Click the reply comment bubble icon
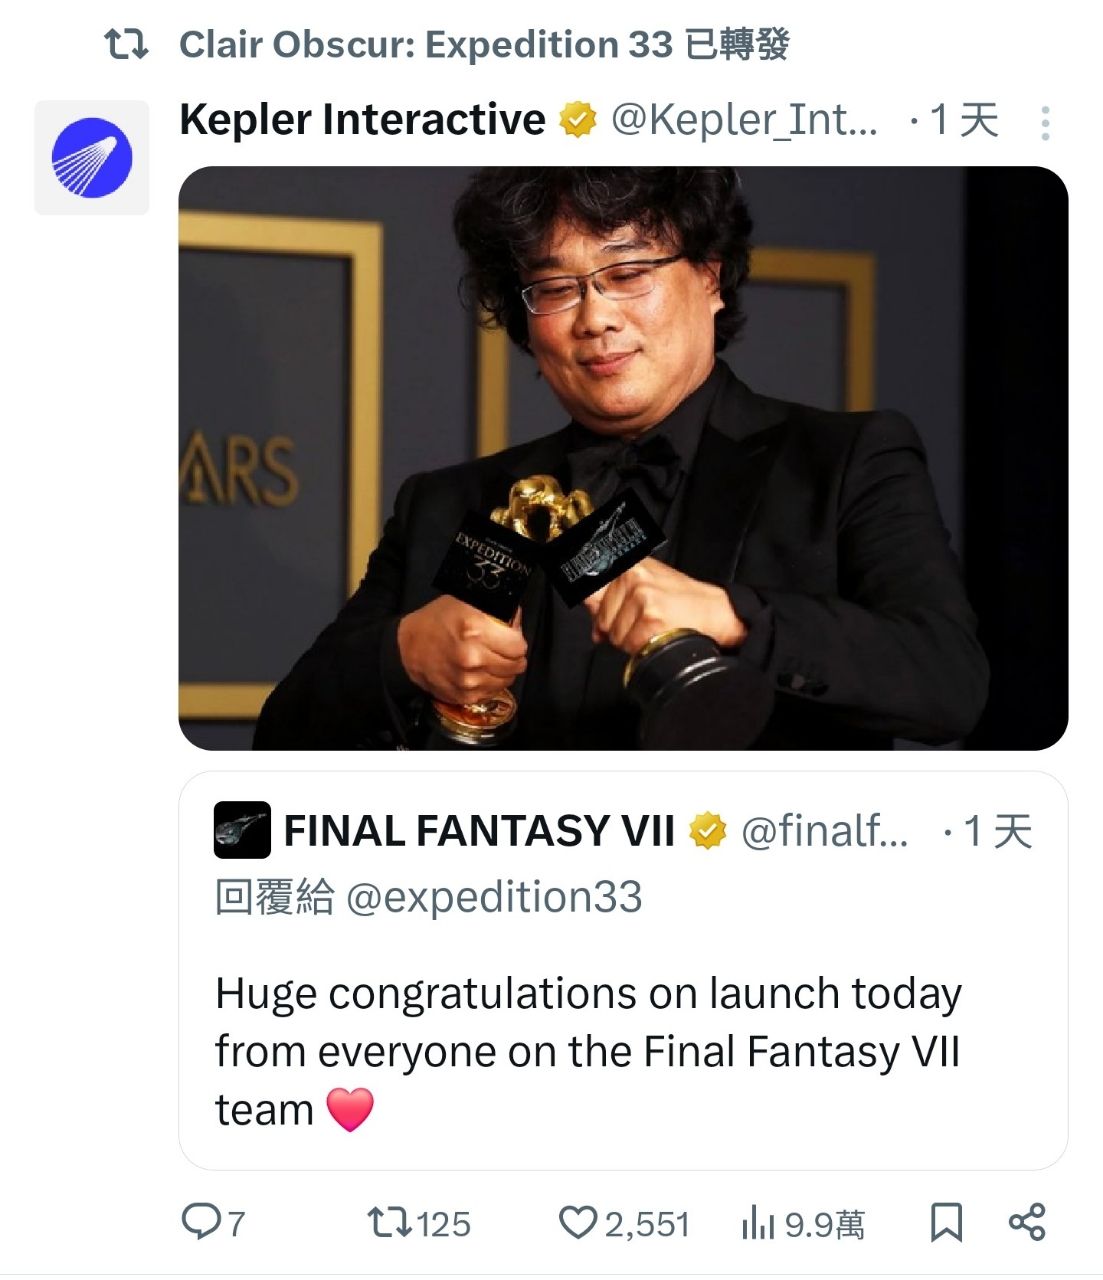Image resolution: width=1103 pixels, height=1280 pixels. [201, 1222]
